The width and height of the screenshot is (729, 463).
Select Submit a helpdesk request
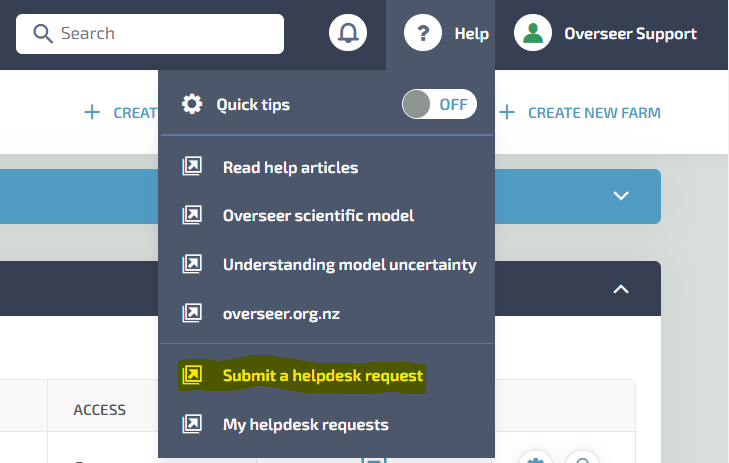click(323, 376)
